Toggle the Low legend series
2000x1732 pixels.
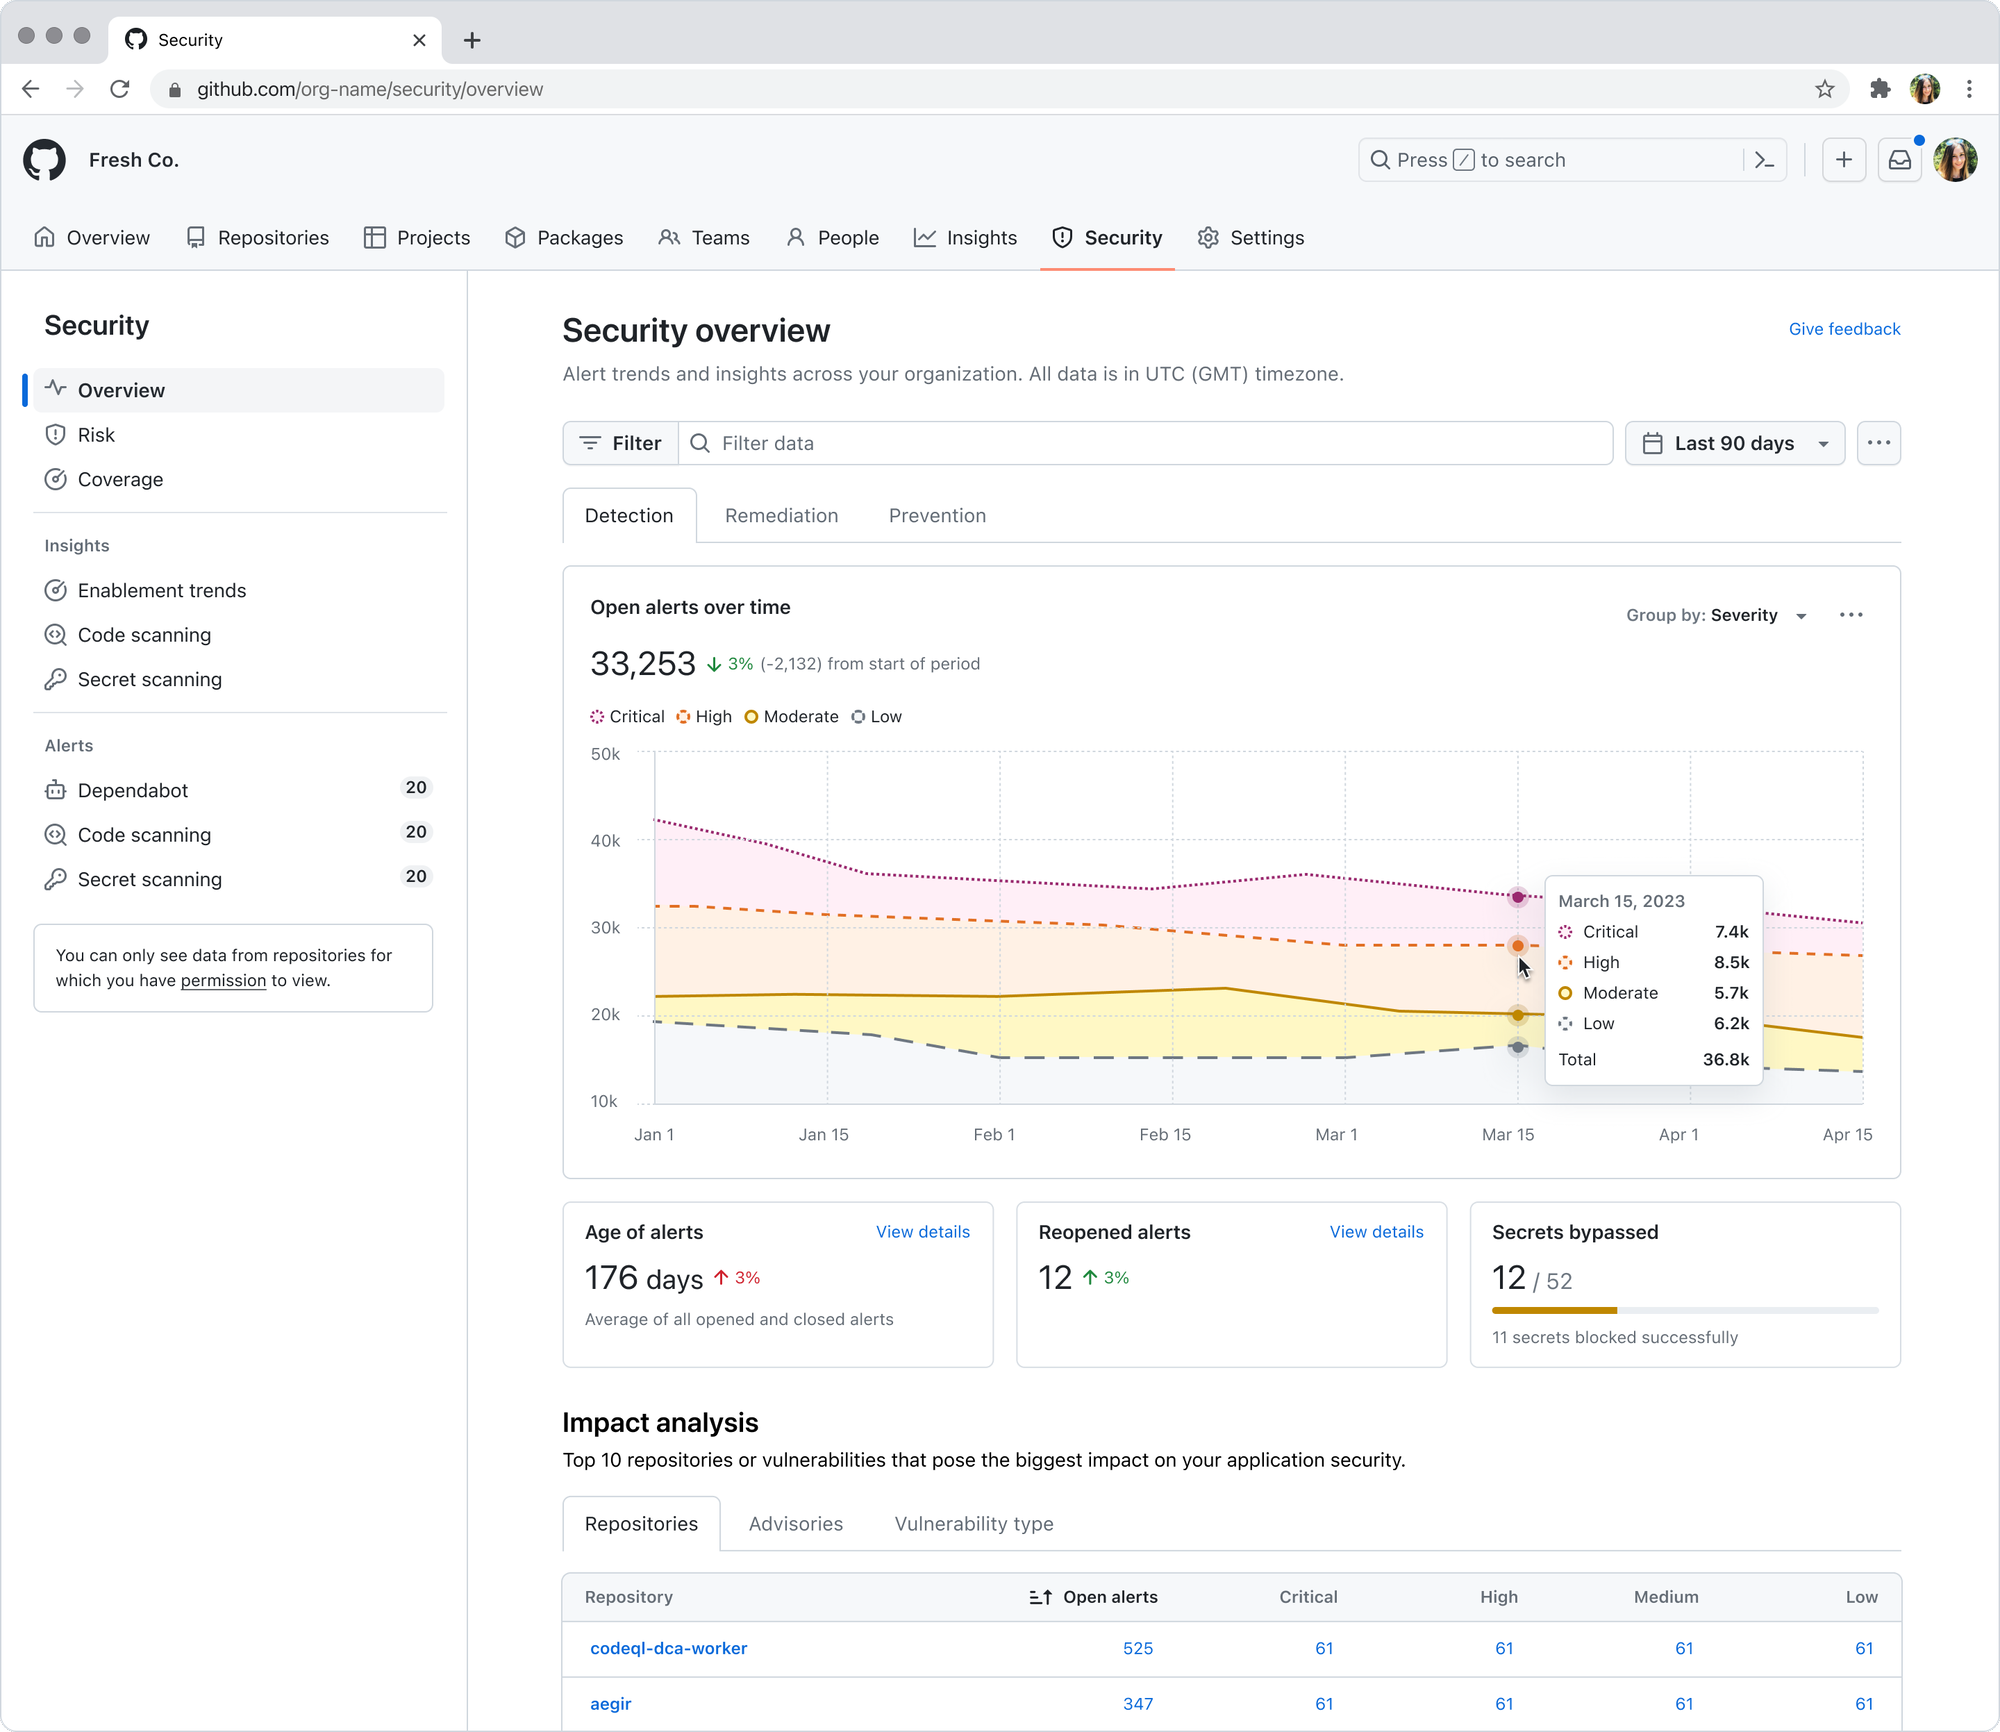[x=876, y=717]
